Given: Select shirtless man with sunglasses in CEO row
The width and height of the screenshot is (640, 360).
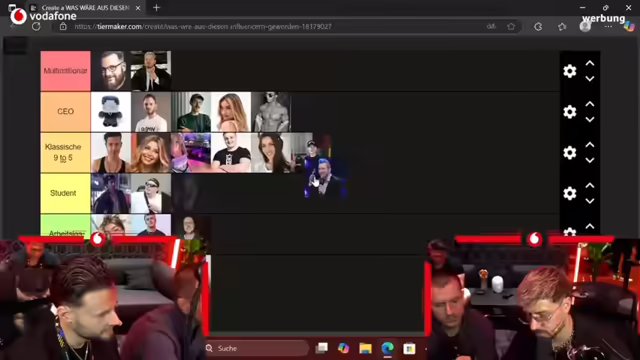Looking at the screenshot, I should [271, 111].
